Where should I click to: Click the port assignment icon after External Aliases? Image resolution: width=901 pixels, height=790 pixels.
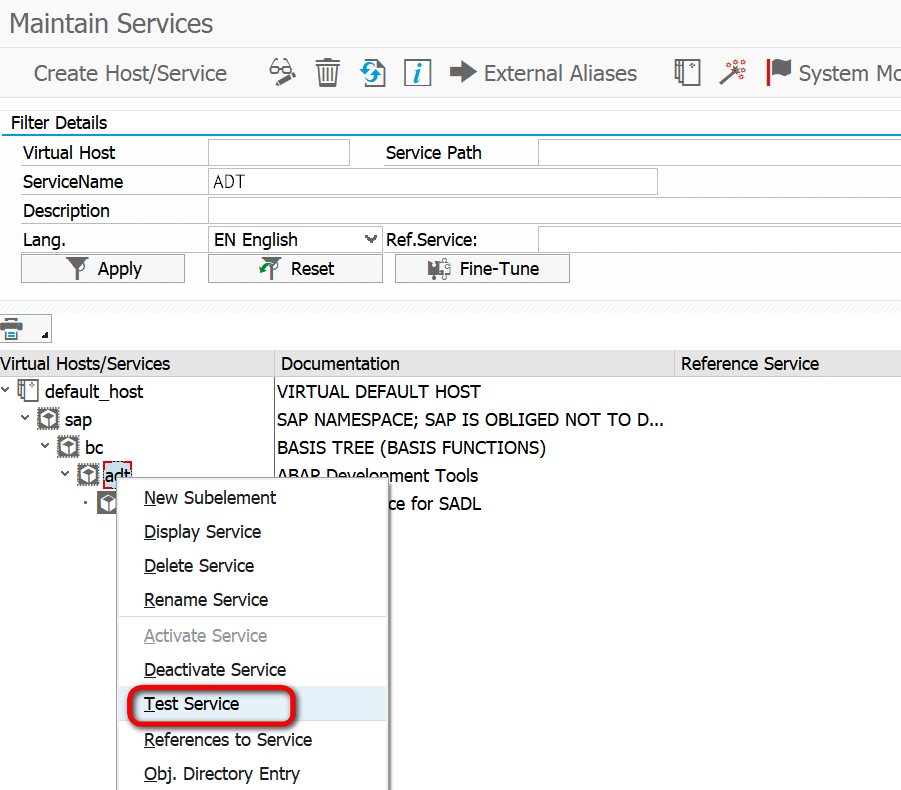point(687,72)
